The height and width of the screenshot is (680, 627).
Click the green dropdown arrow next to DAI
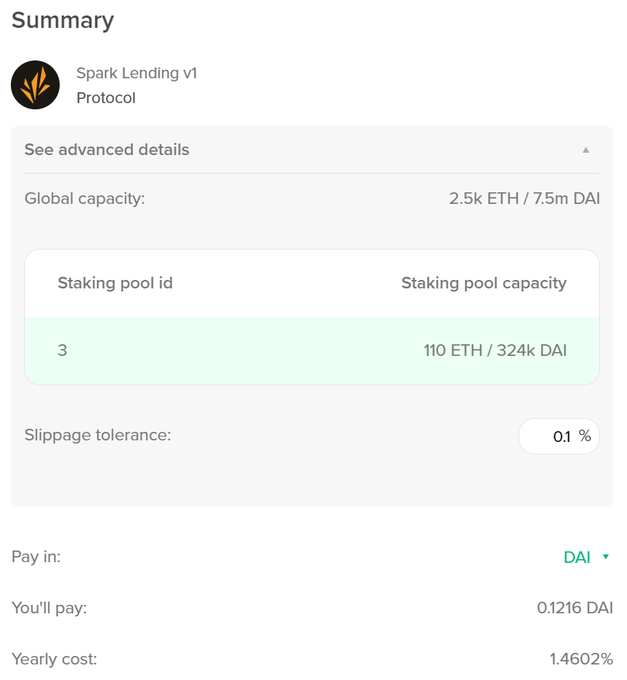pyautogui.click(x=606, y=557)
